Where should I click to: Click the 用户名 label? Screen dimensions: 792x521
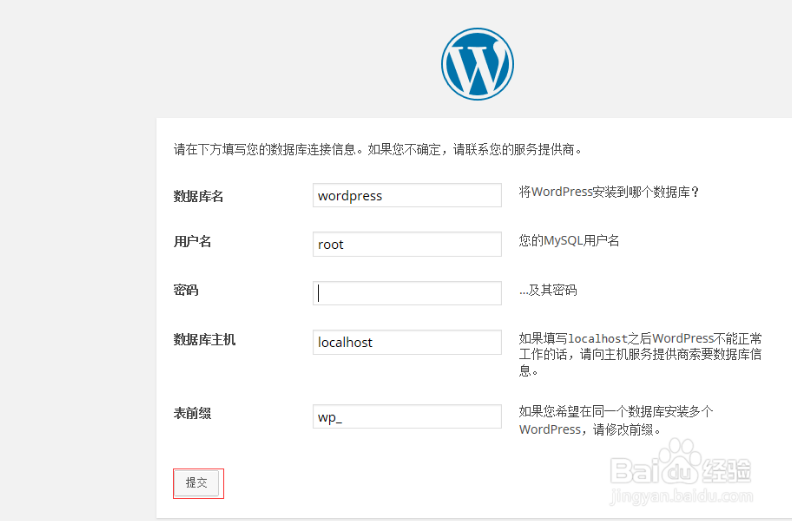click(x=192, y=242)
